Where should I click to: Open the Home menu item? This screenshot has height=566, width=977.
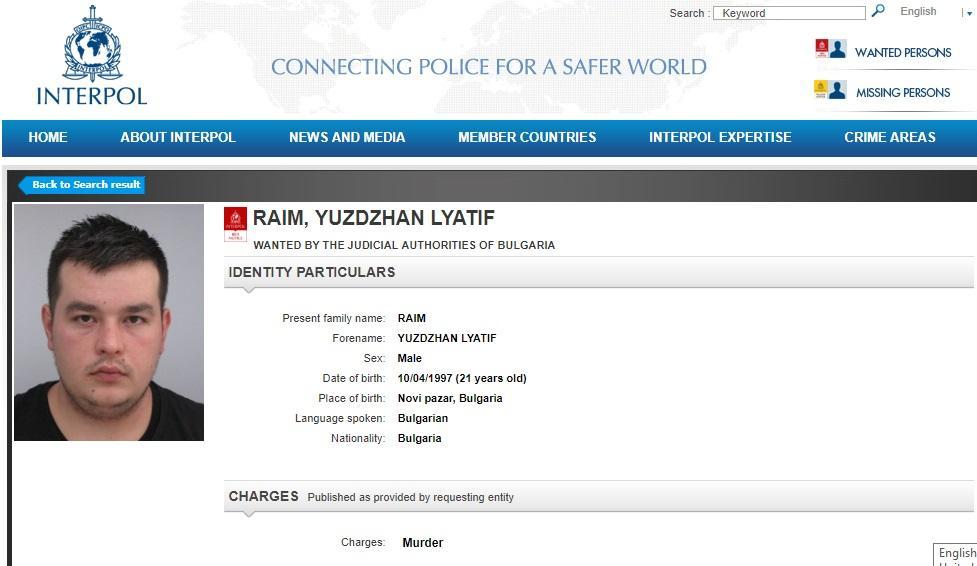coord(48,138)
